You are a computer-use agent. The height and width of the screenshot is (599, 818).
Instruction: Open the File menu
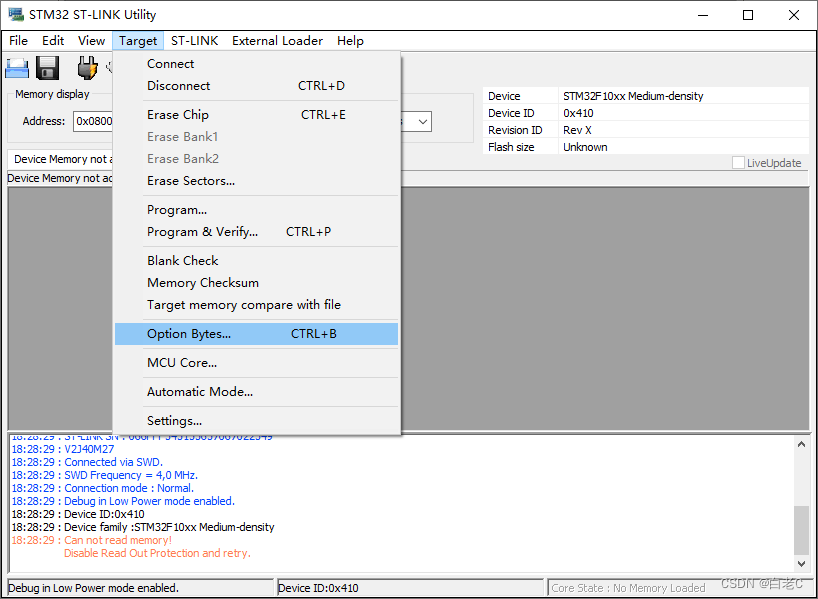[18, 41]
